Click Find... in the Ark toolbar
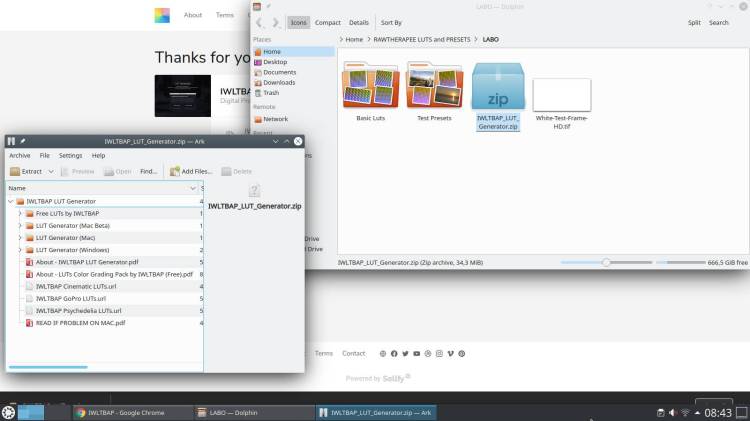 (x=148, y=171)
